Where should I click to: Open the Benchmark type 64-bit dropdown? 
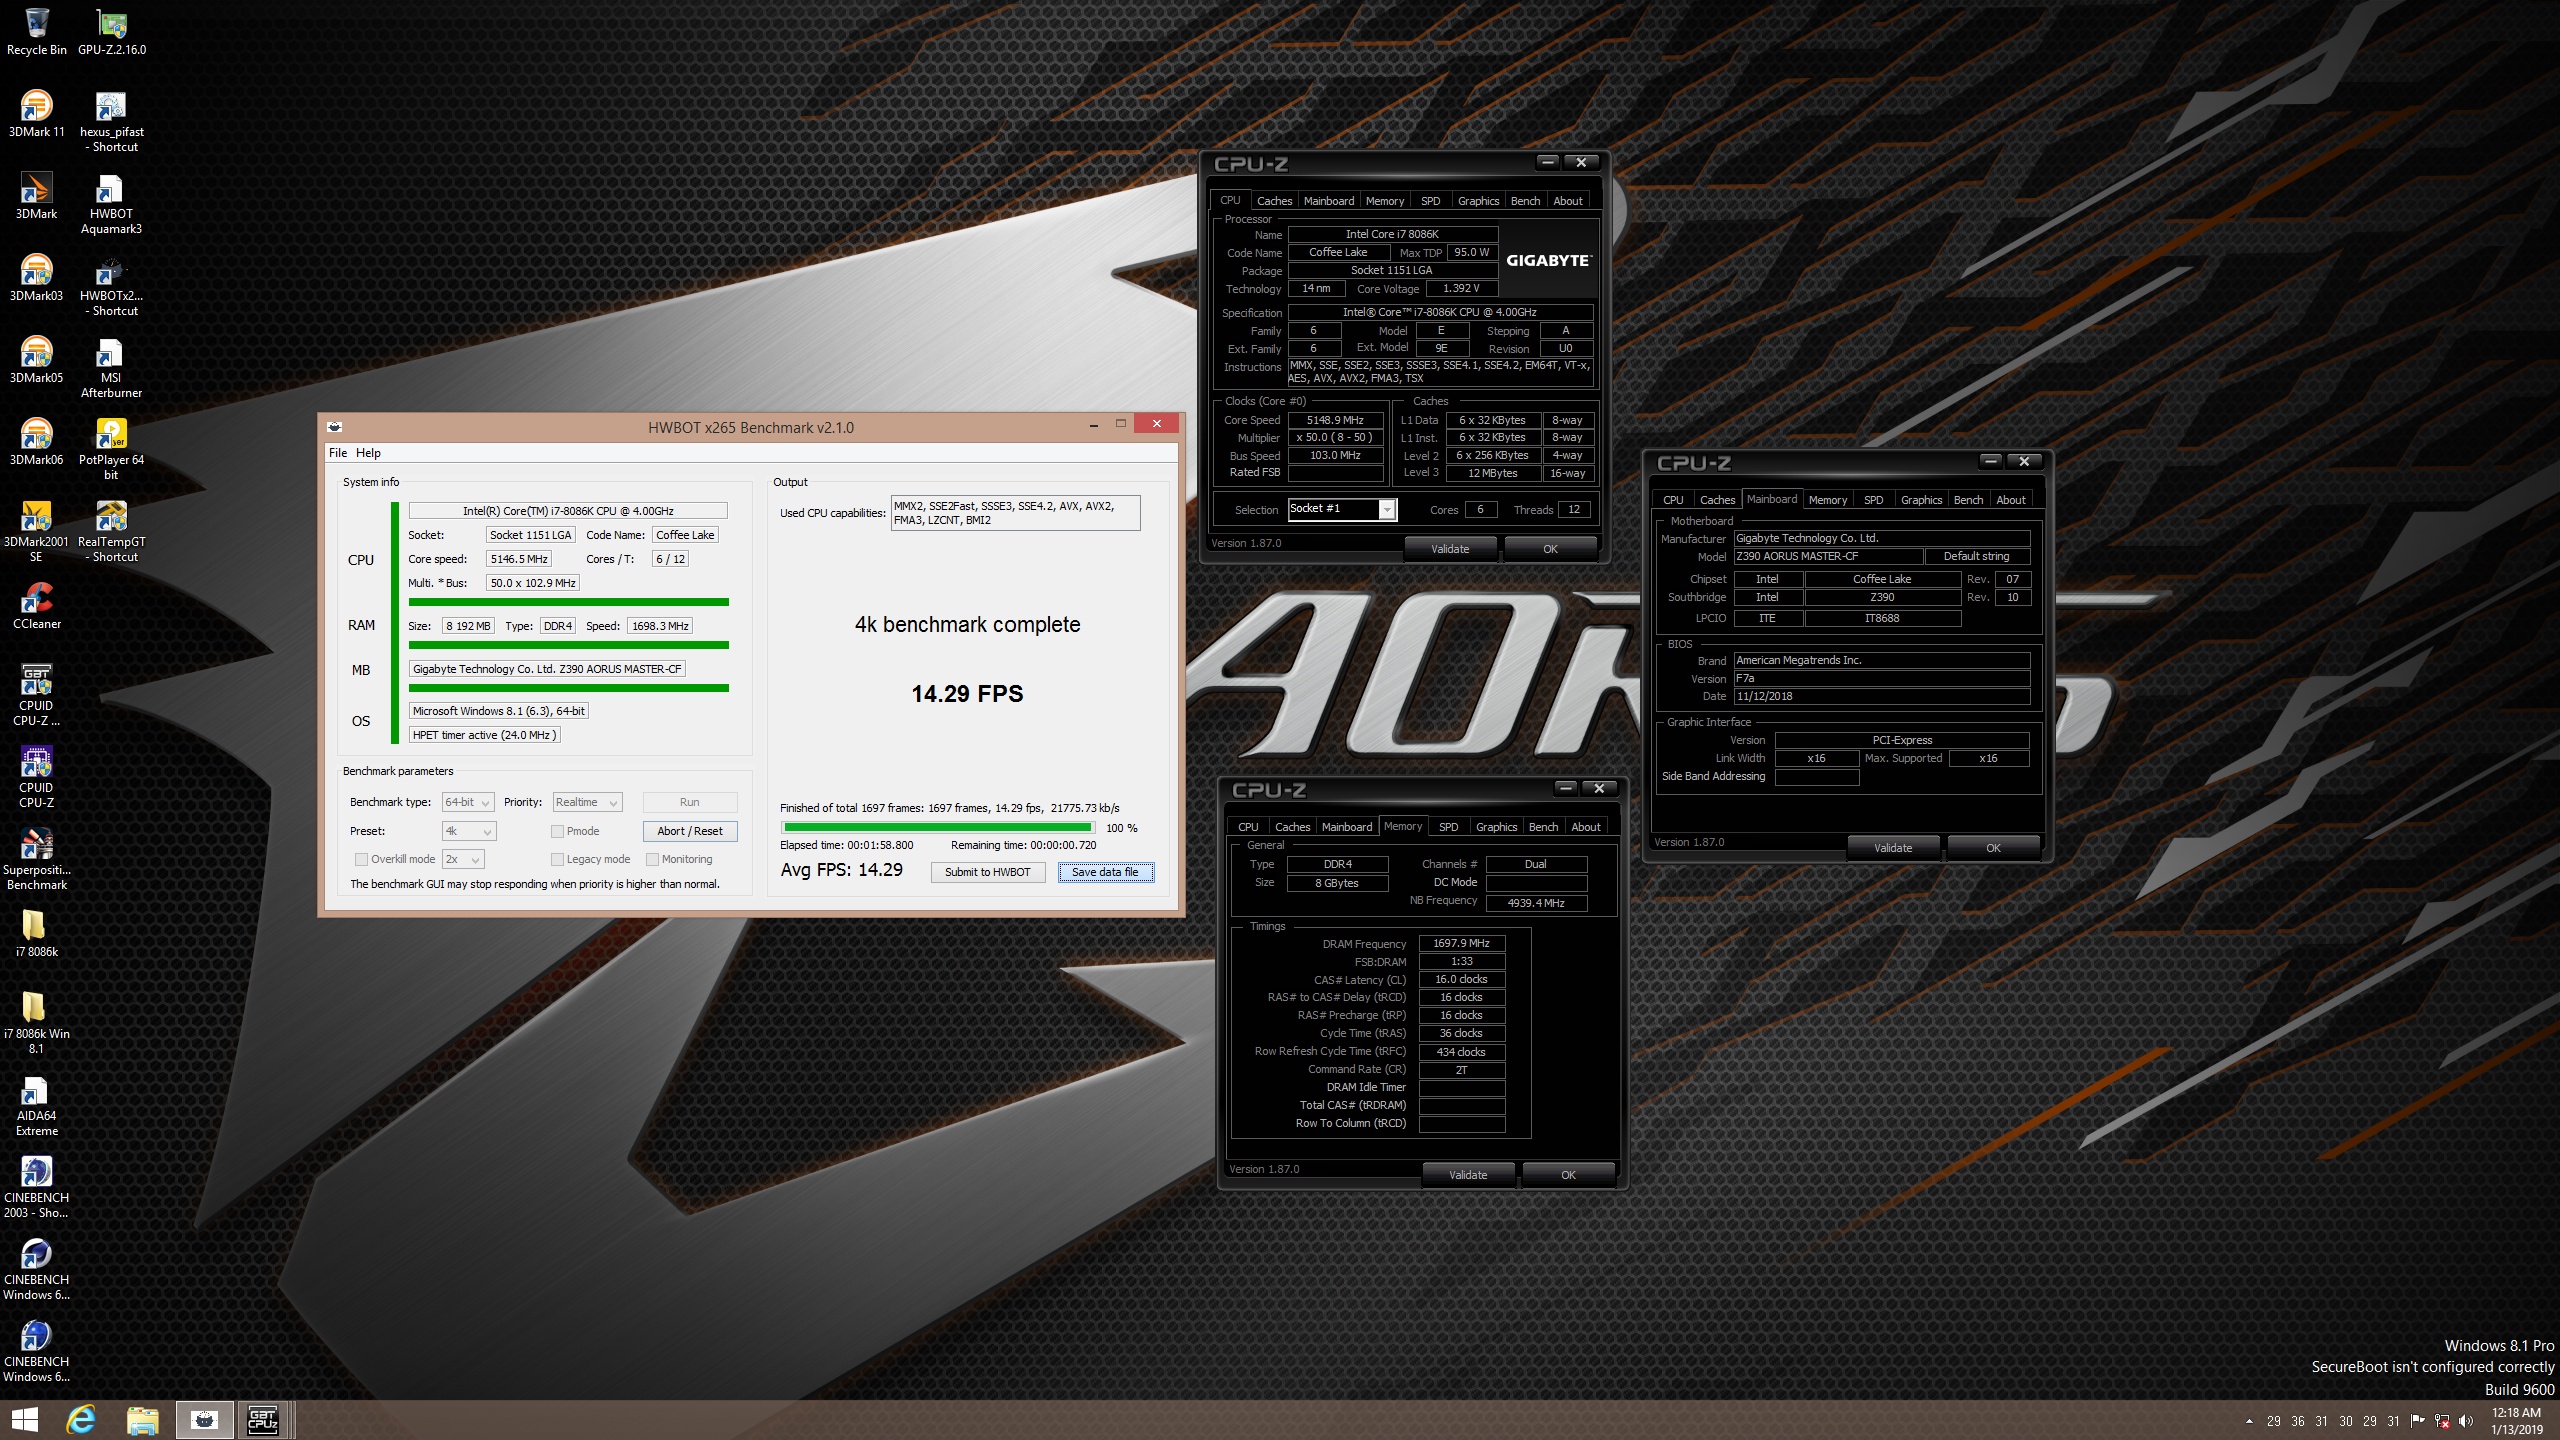[x=468, y=802]
